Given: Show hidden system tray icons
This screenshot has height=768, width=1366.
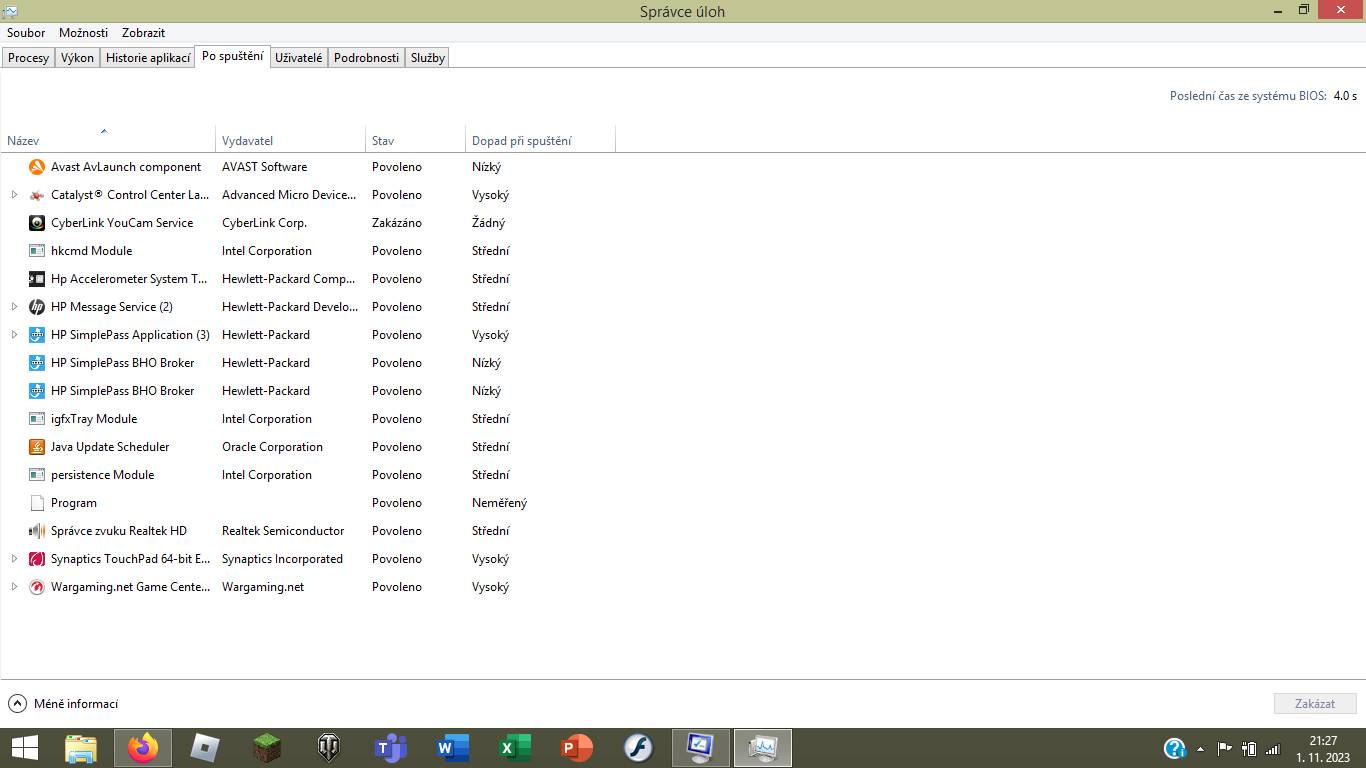Looking at the screenshot, I should pyautogui.click(x=1200, y=748).
